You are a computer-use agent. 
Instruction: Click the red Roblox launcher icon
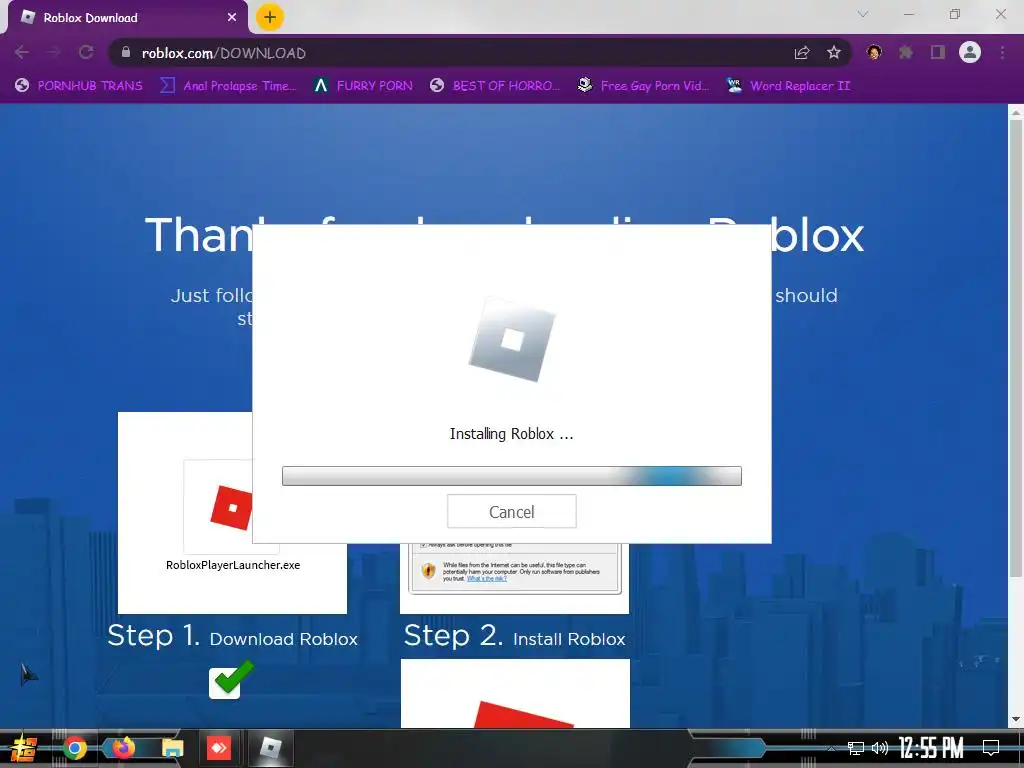(x=232, y=507)
